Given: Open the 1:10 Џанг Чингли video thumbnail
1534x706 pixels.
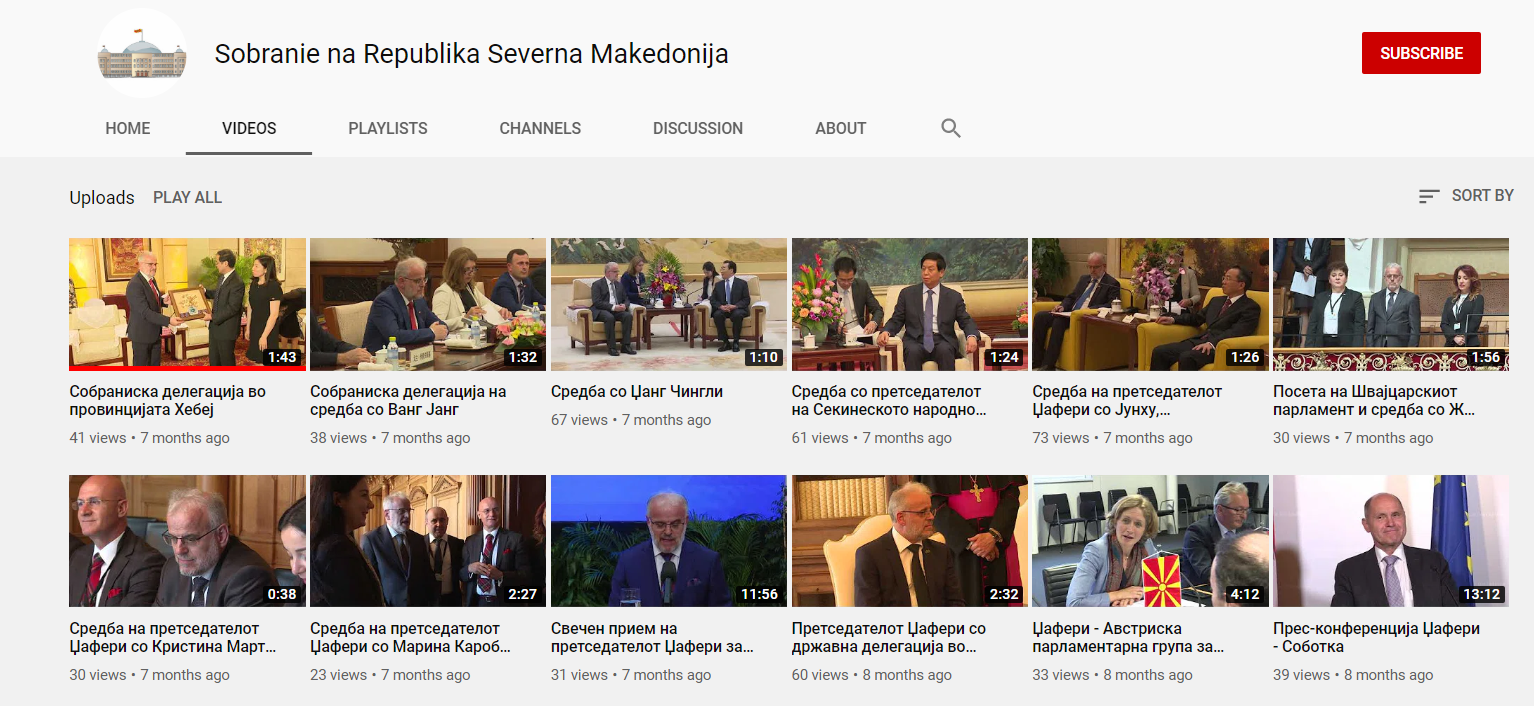Looking at the screenshot, I should click(669, 304).
